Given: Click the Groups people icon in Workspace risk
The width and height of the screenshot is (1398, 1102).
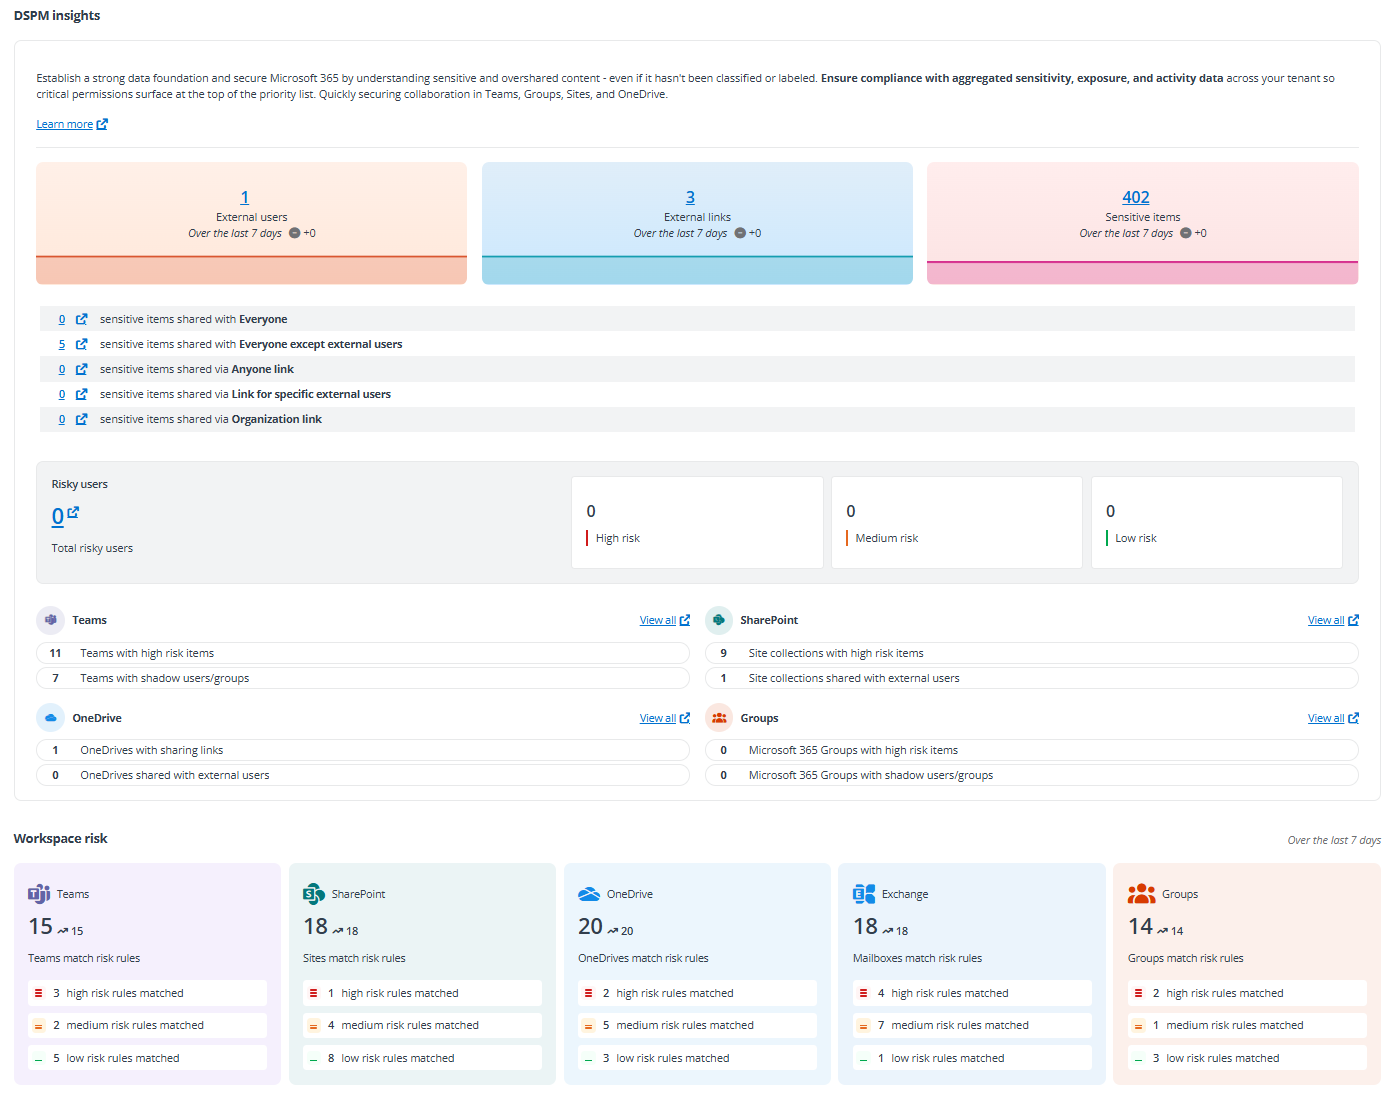Looking at the screenshot, I should click(x=1141, y=894).
